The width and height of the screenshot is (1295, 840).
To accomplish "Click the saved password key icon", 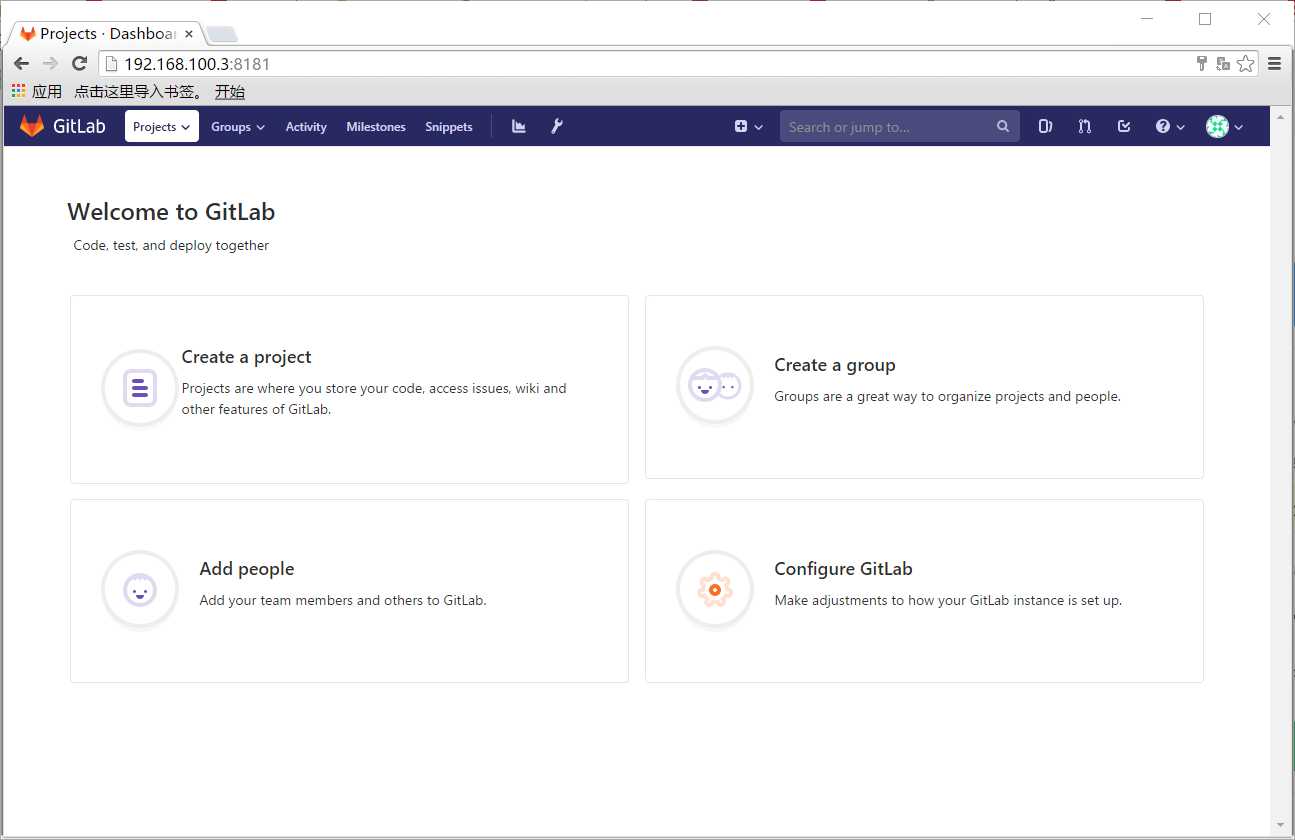I will coord(1202,64).
